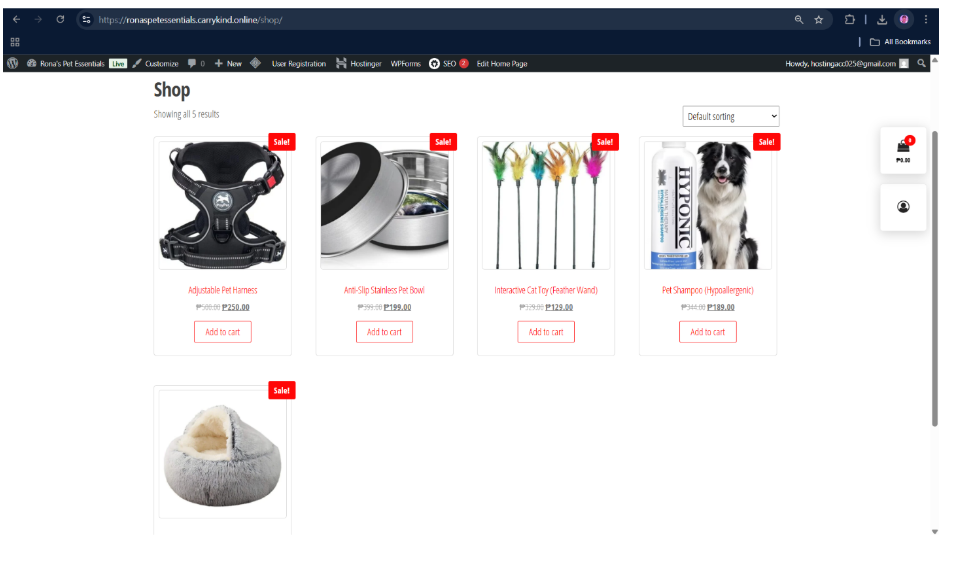This screenshot has width=954, height=588.
Task: Open WPForms admin bar menu
Action: click(x=405, y=63)
